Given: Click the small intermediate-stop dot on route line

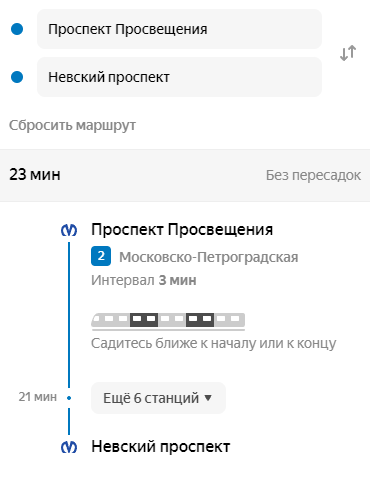Looking at the screenshot, I should point(69,398).
